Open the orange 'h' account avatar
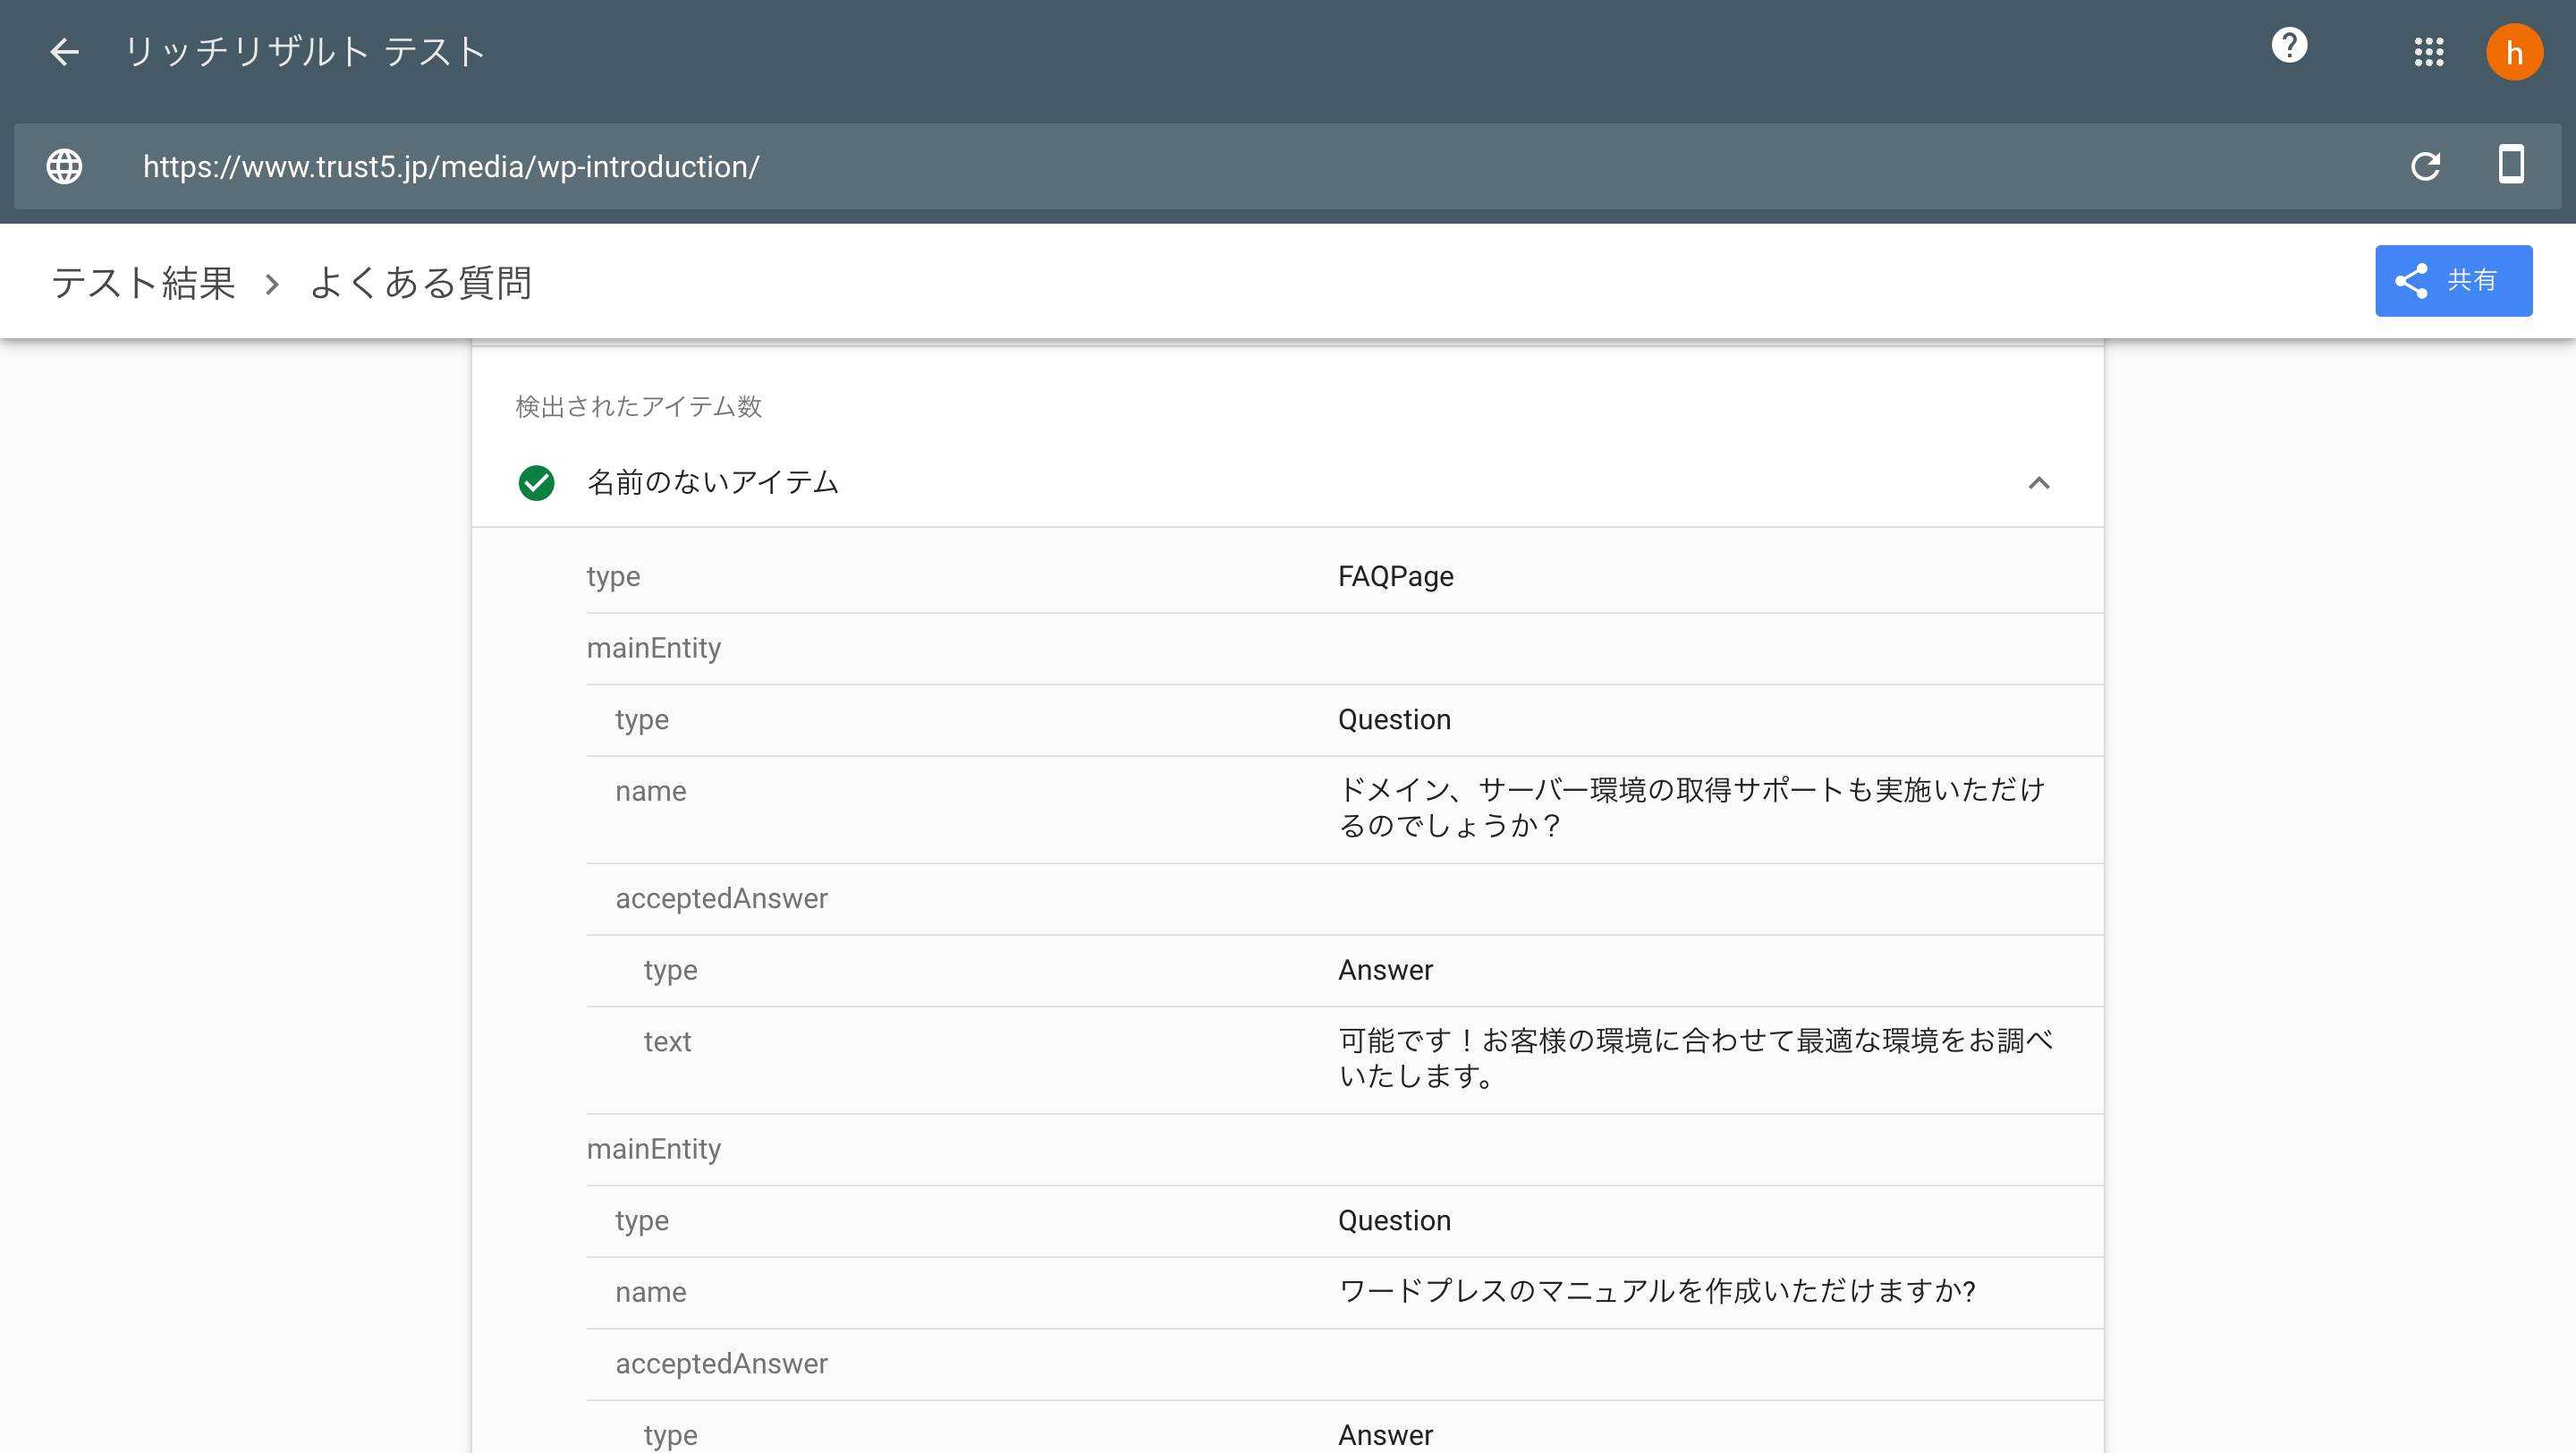The image size is (2576, 1453). (2514, 52)
